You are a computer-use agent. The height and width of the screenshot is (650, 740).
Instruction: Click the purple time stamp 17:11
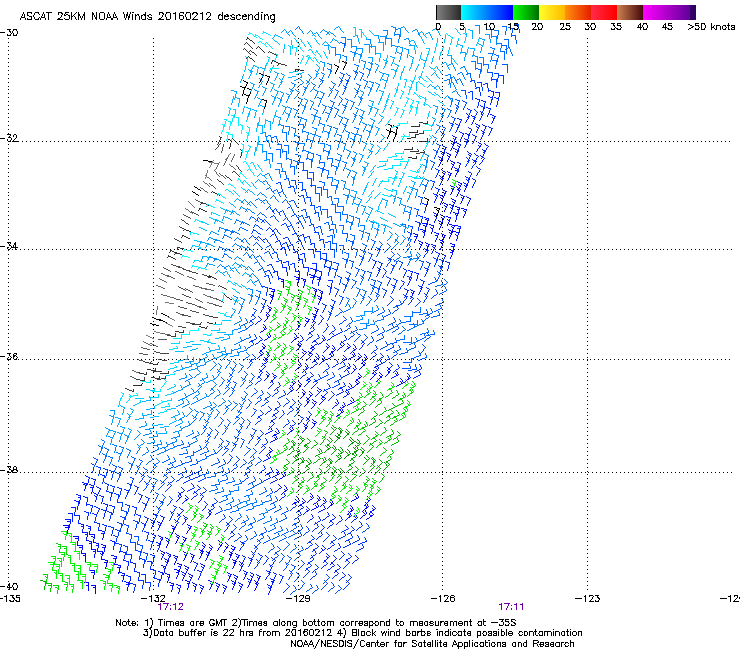pos(511,607)
